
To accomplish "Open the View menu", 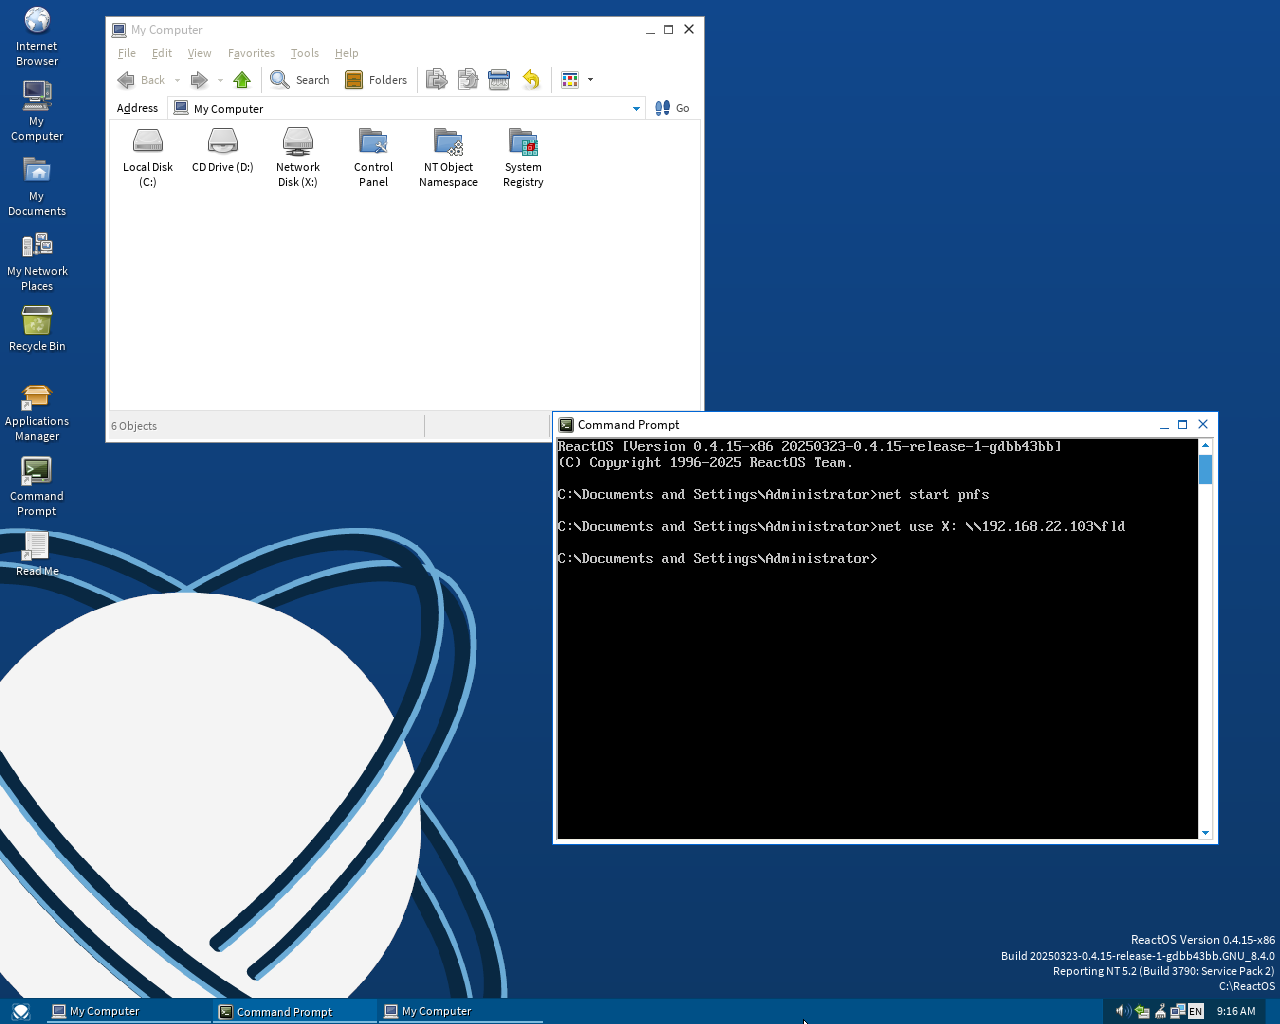I will tap(199, 53).
